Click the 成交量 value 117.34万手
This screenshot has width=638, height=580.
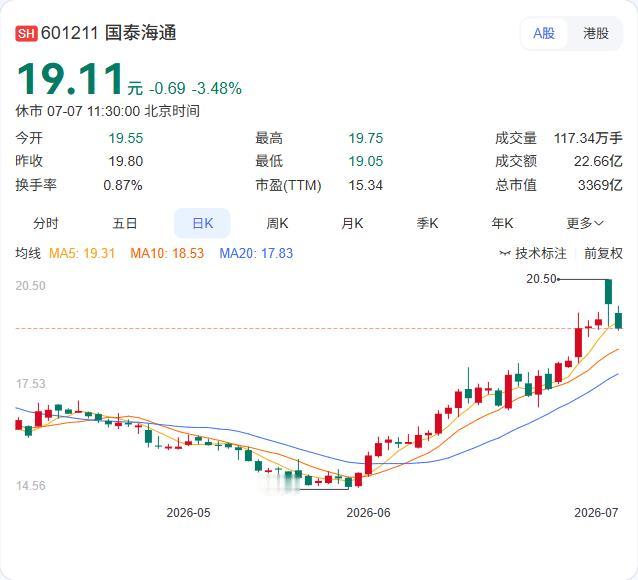tap(588, 138)
